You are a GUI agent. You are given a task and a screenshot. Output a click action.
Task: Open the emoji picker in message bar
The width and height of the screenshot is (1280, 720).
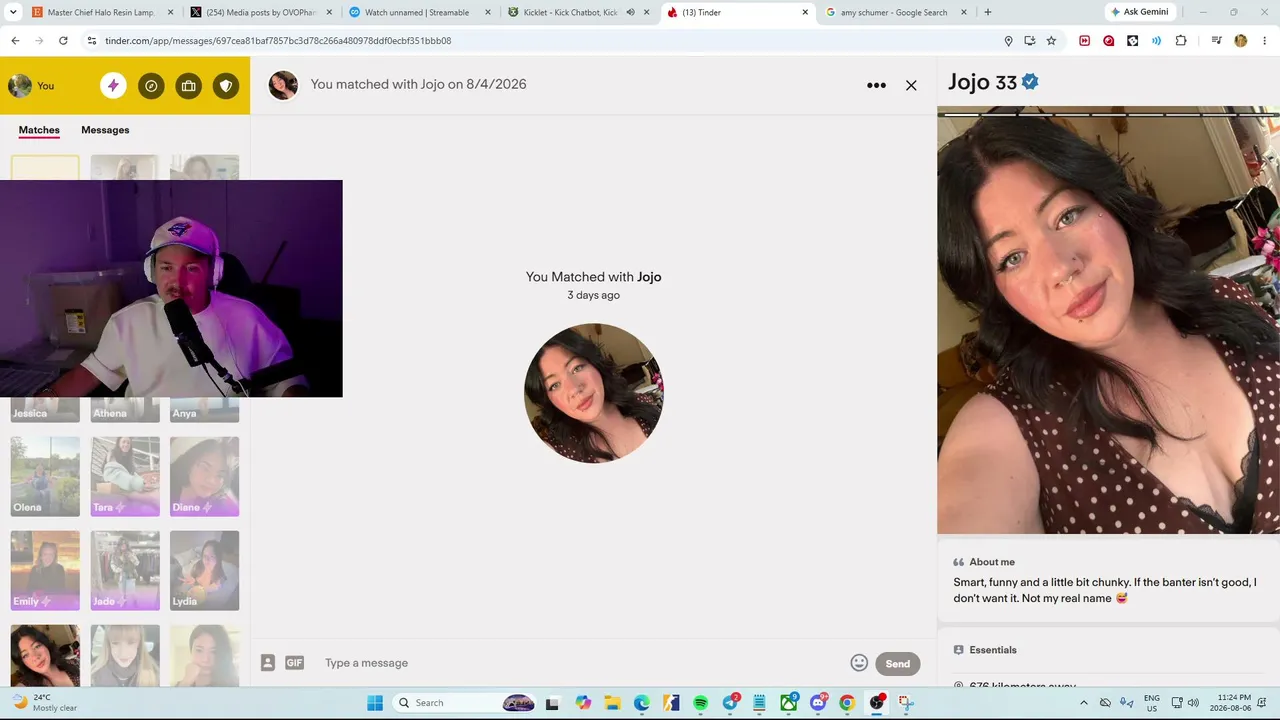[859, 663]
